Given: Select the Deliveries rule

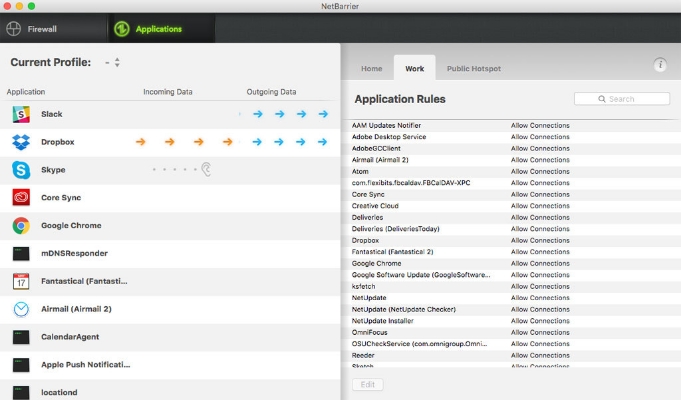Looking at the screenshot, I should click(x=367, y=218).
